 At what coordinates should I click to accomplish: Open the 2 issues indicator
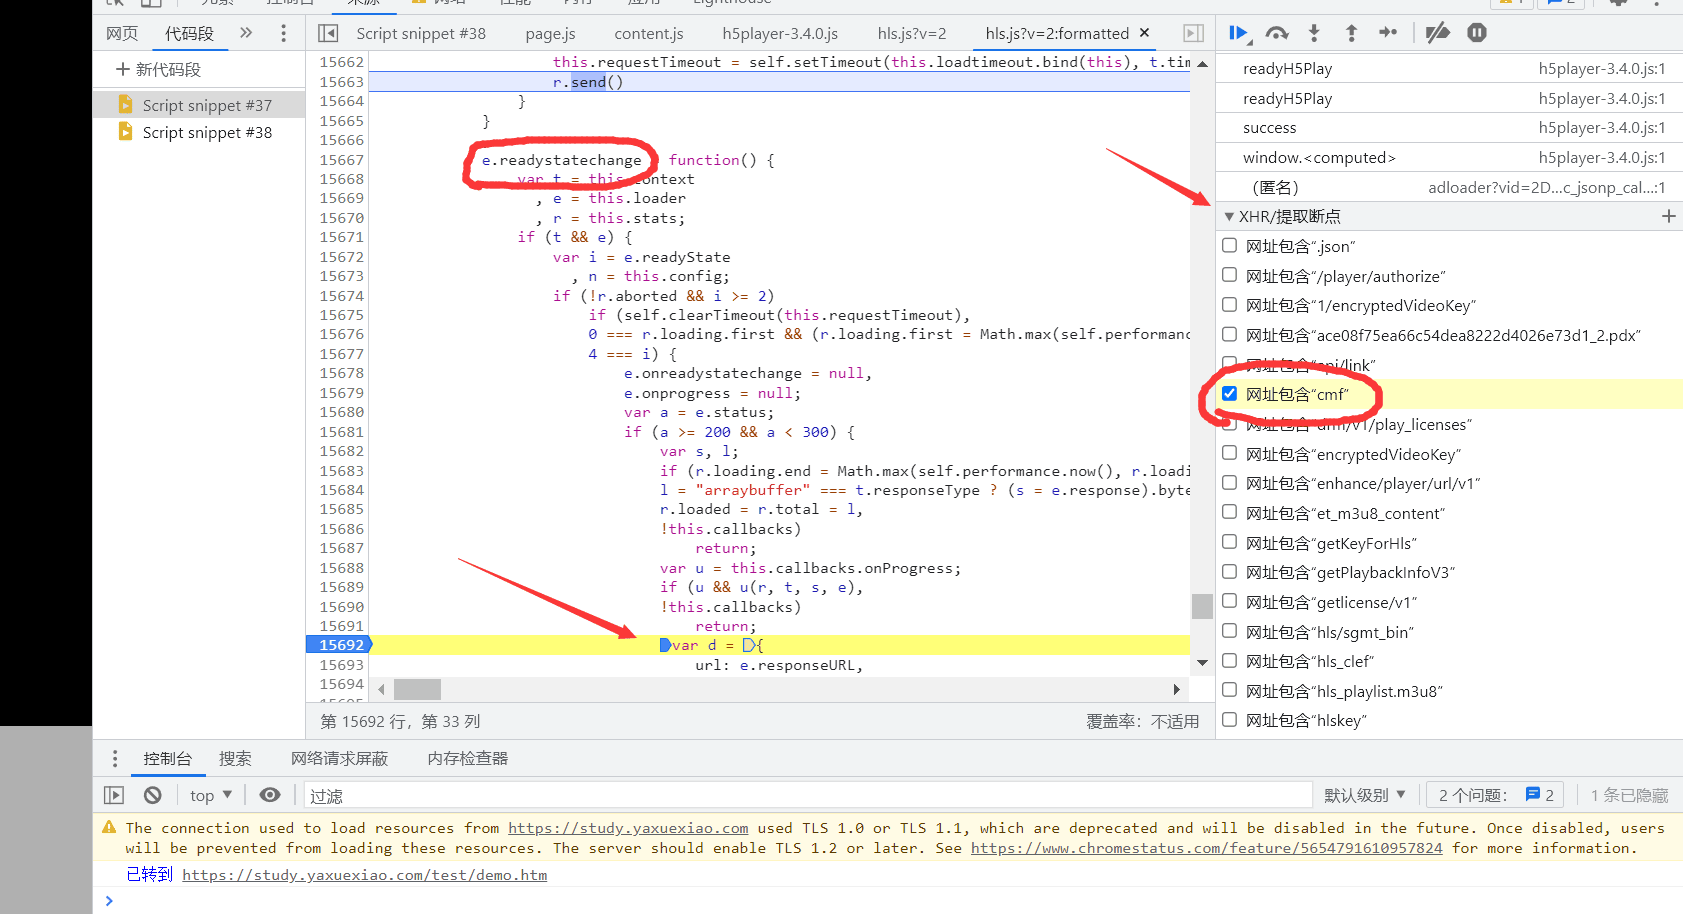click(1495, 795)
